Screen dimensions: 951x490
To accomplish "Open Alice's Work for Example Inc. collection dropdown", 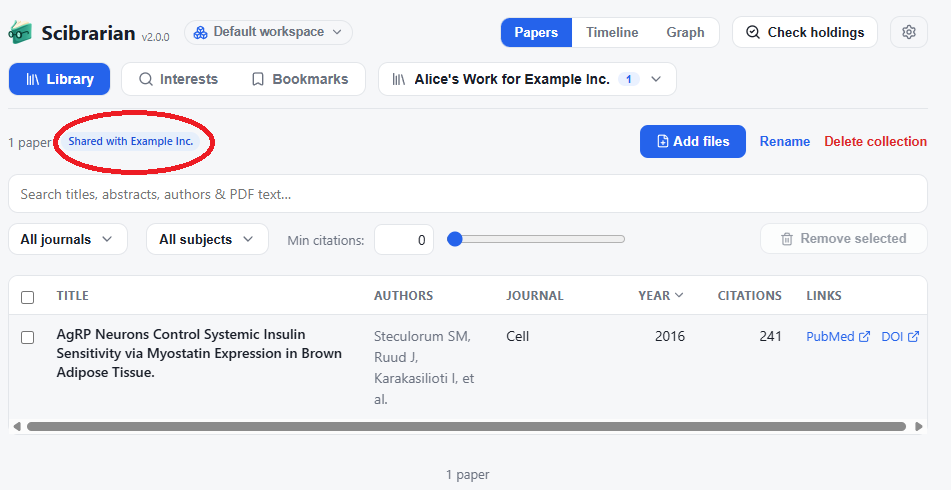I will pyautogui.click(x=527, y=79).
